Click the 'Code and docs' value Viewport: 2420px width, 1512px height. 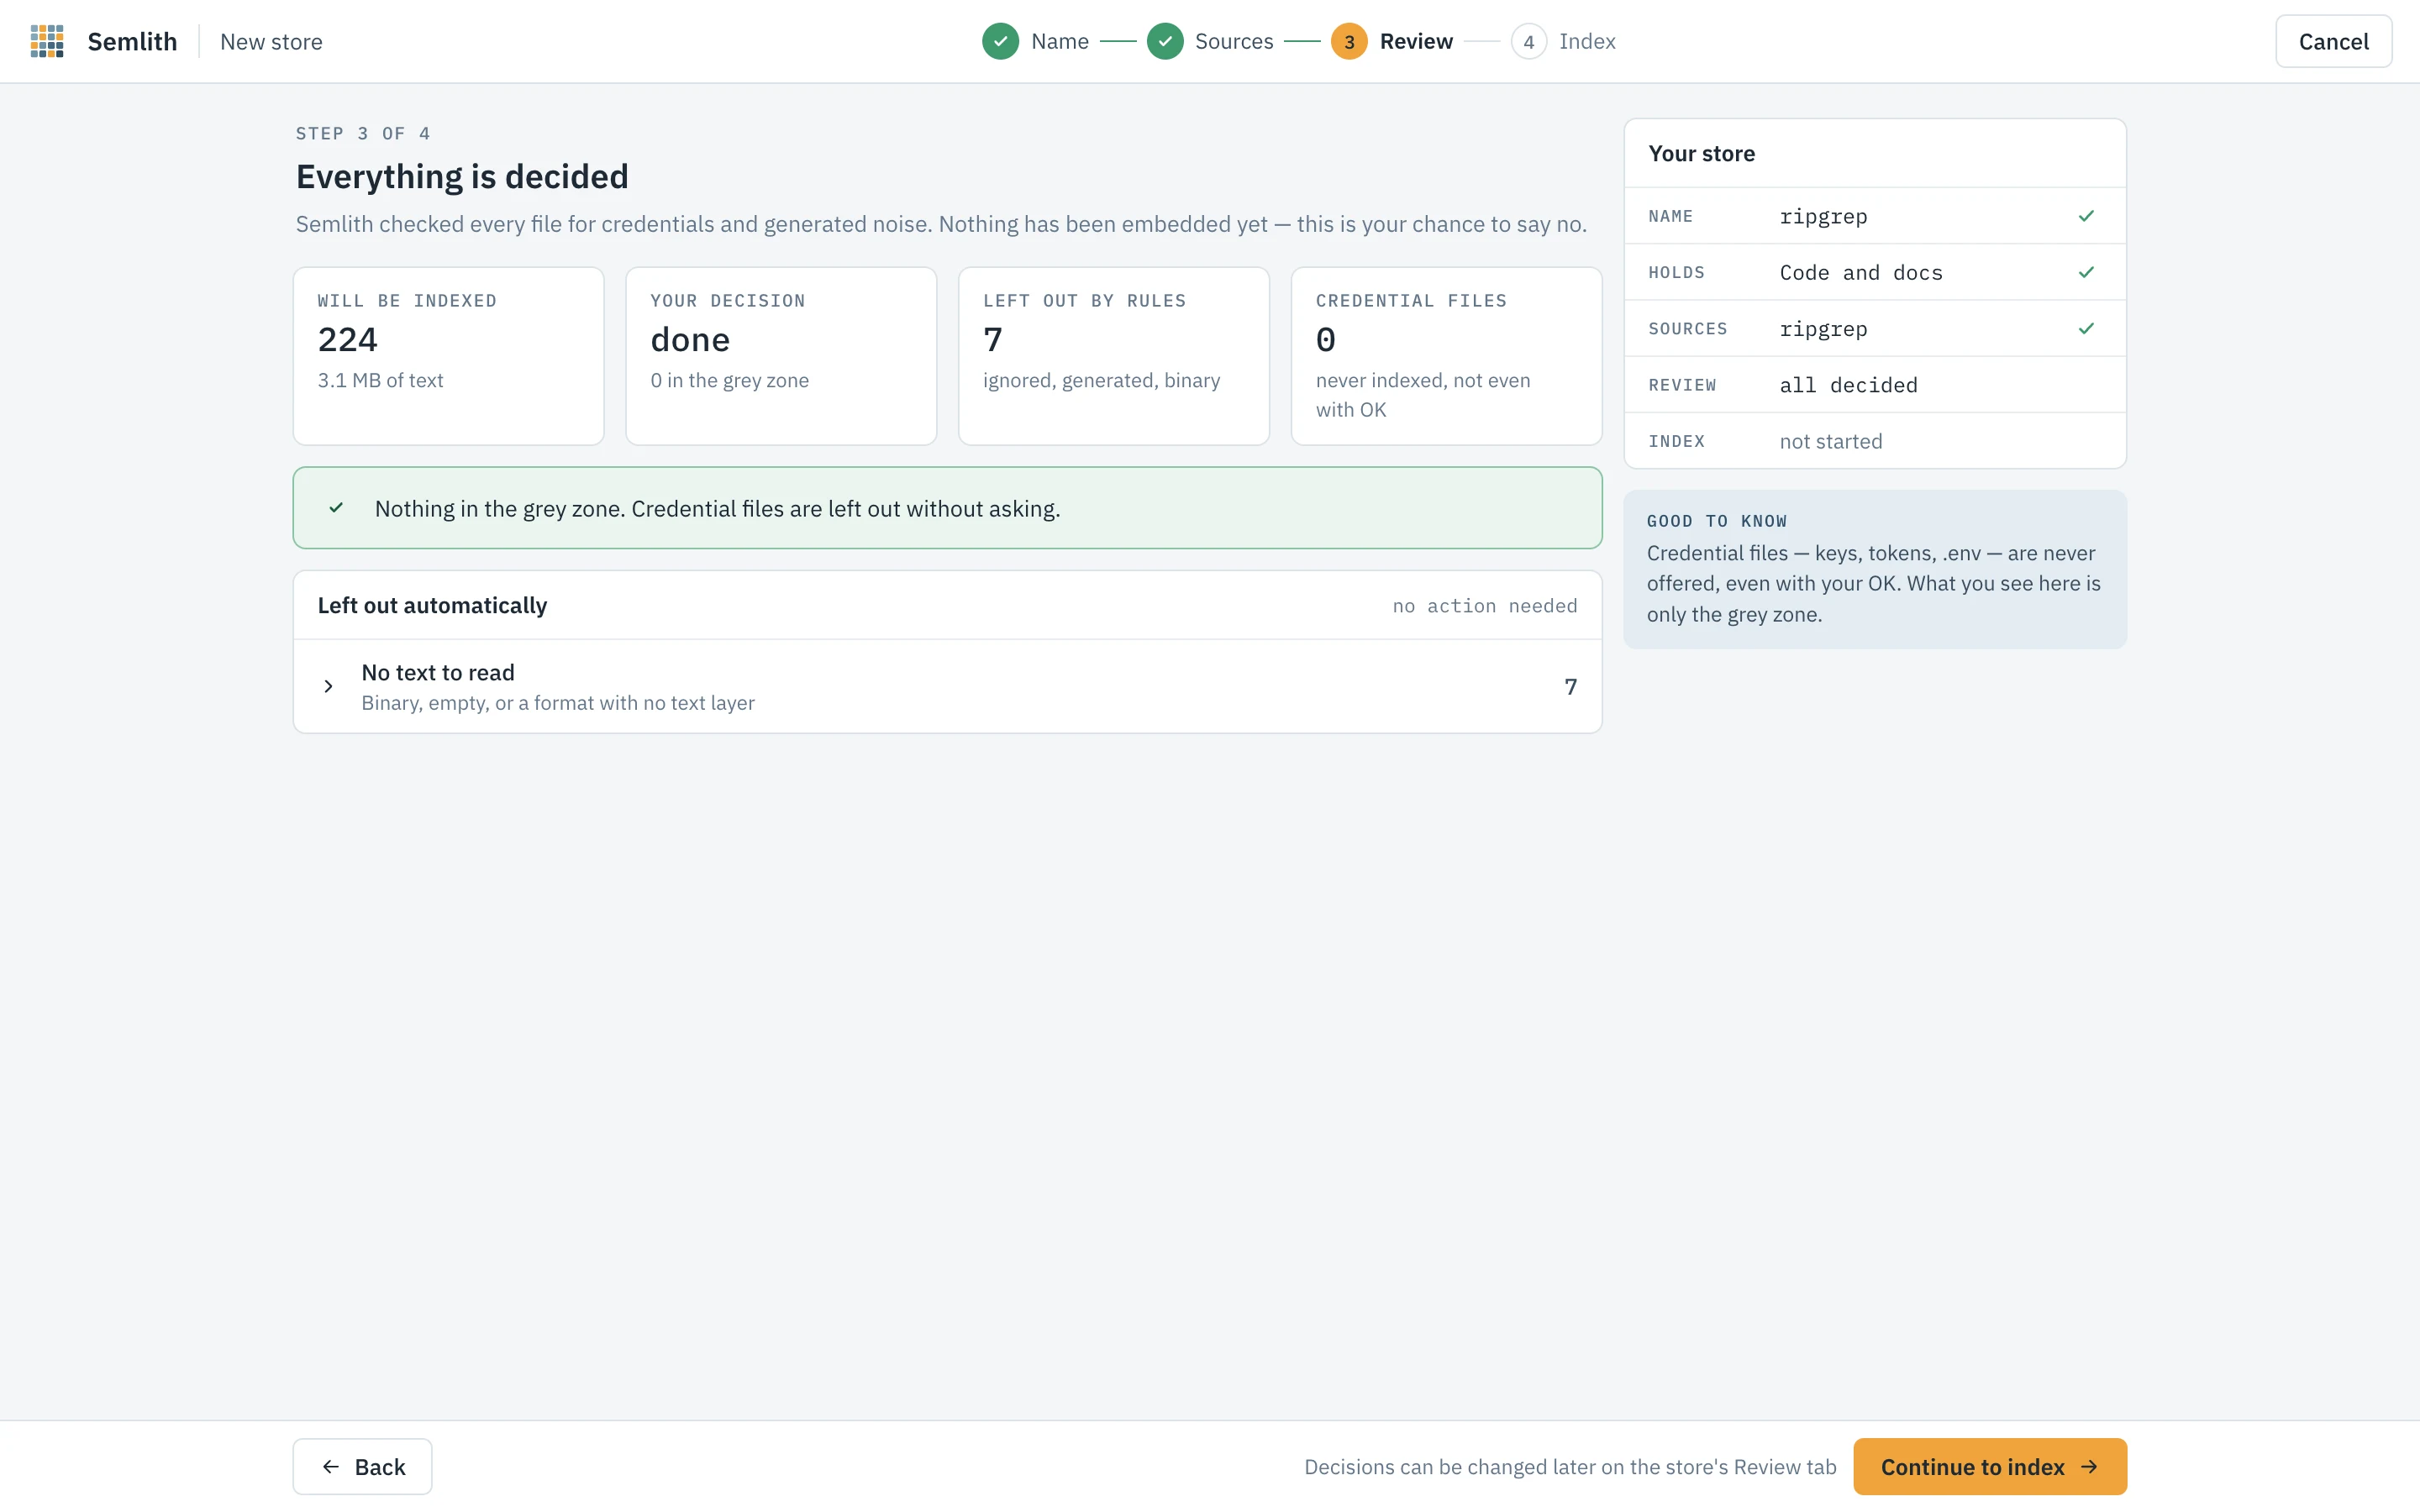tap(1860, 273)
